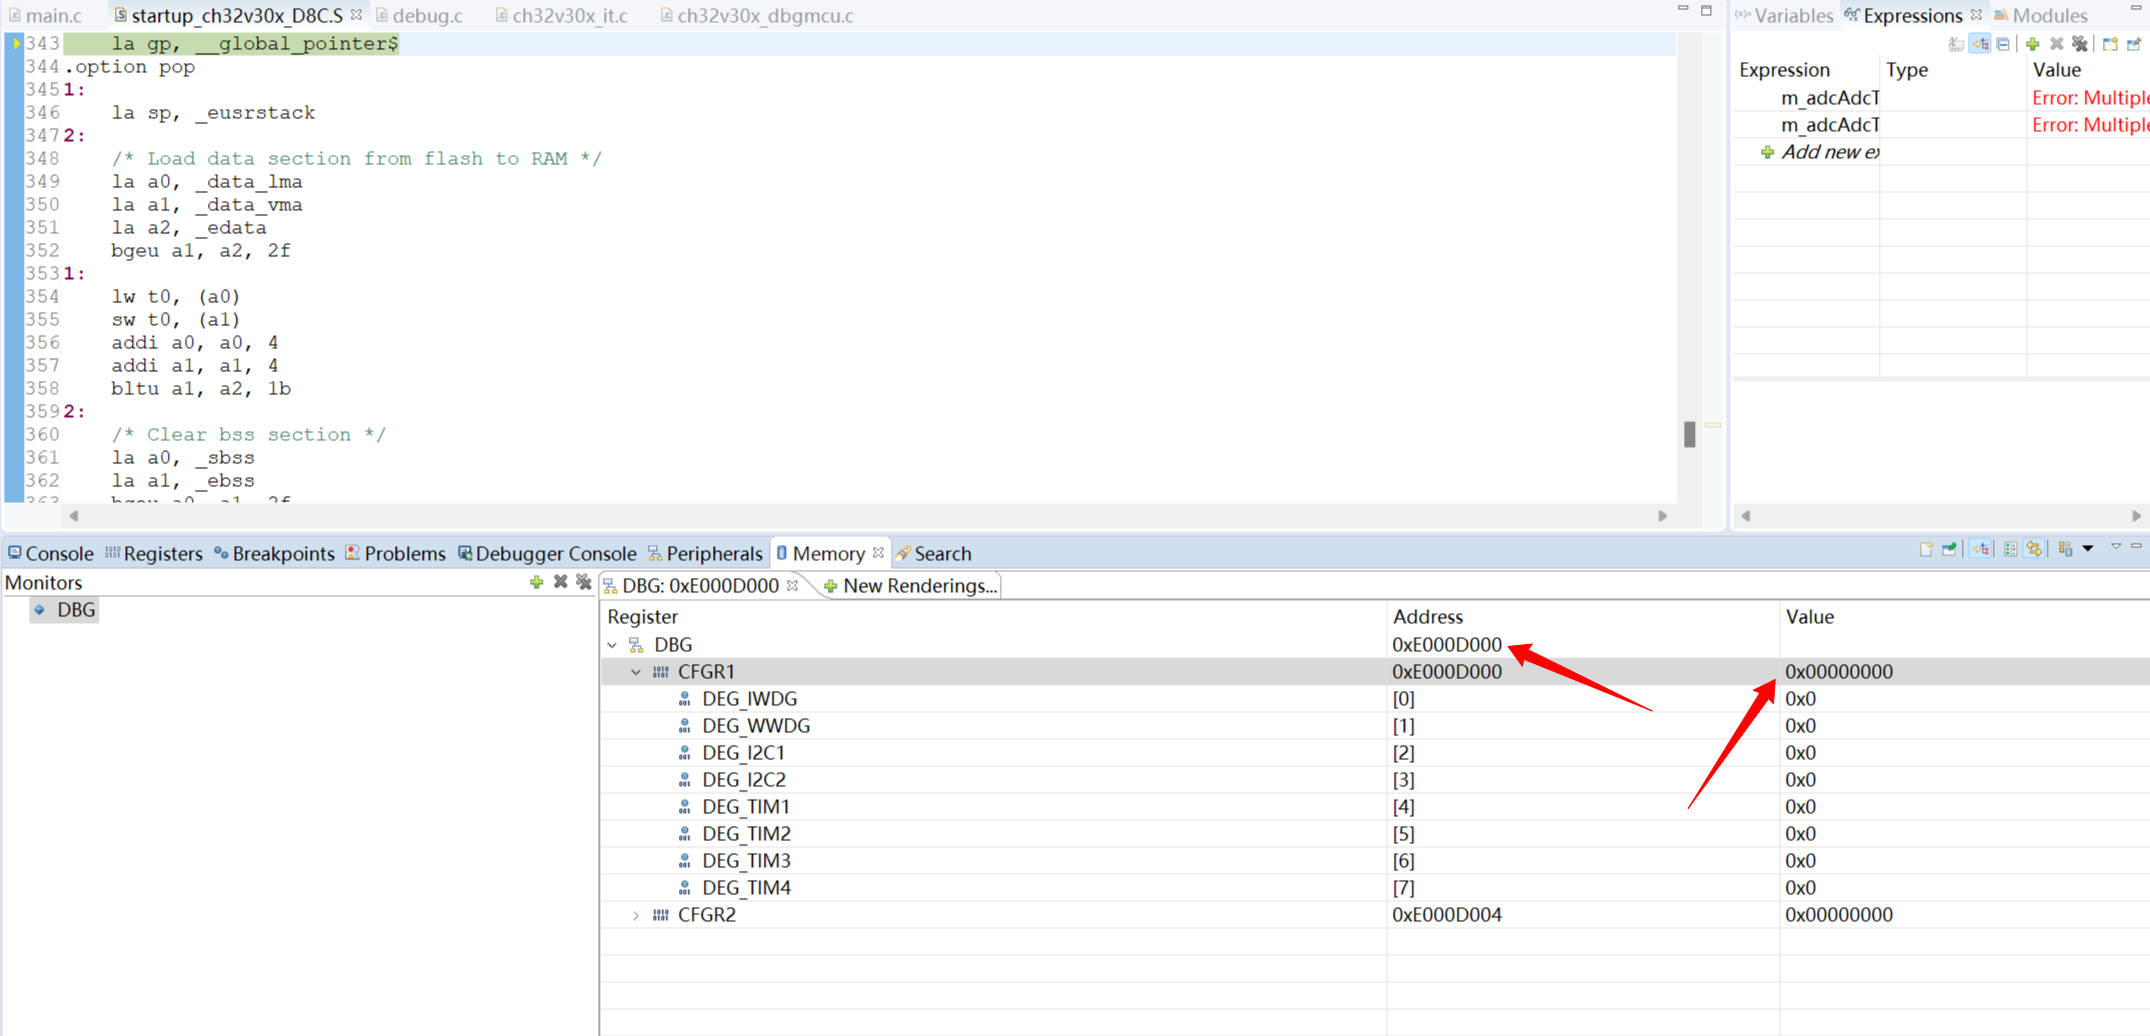Toggle logical structure button in Memory toolbar
The height and width of the screenshot is (1036, 2150).
pyautogui.click(x=1980, y=550)
